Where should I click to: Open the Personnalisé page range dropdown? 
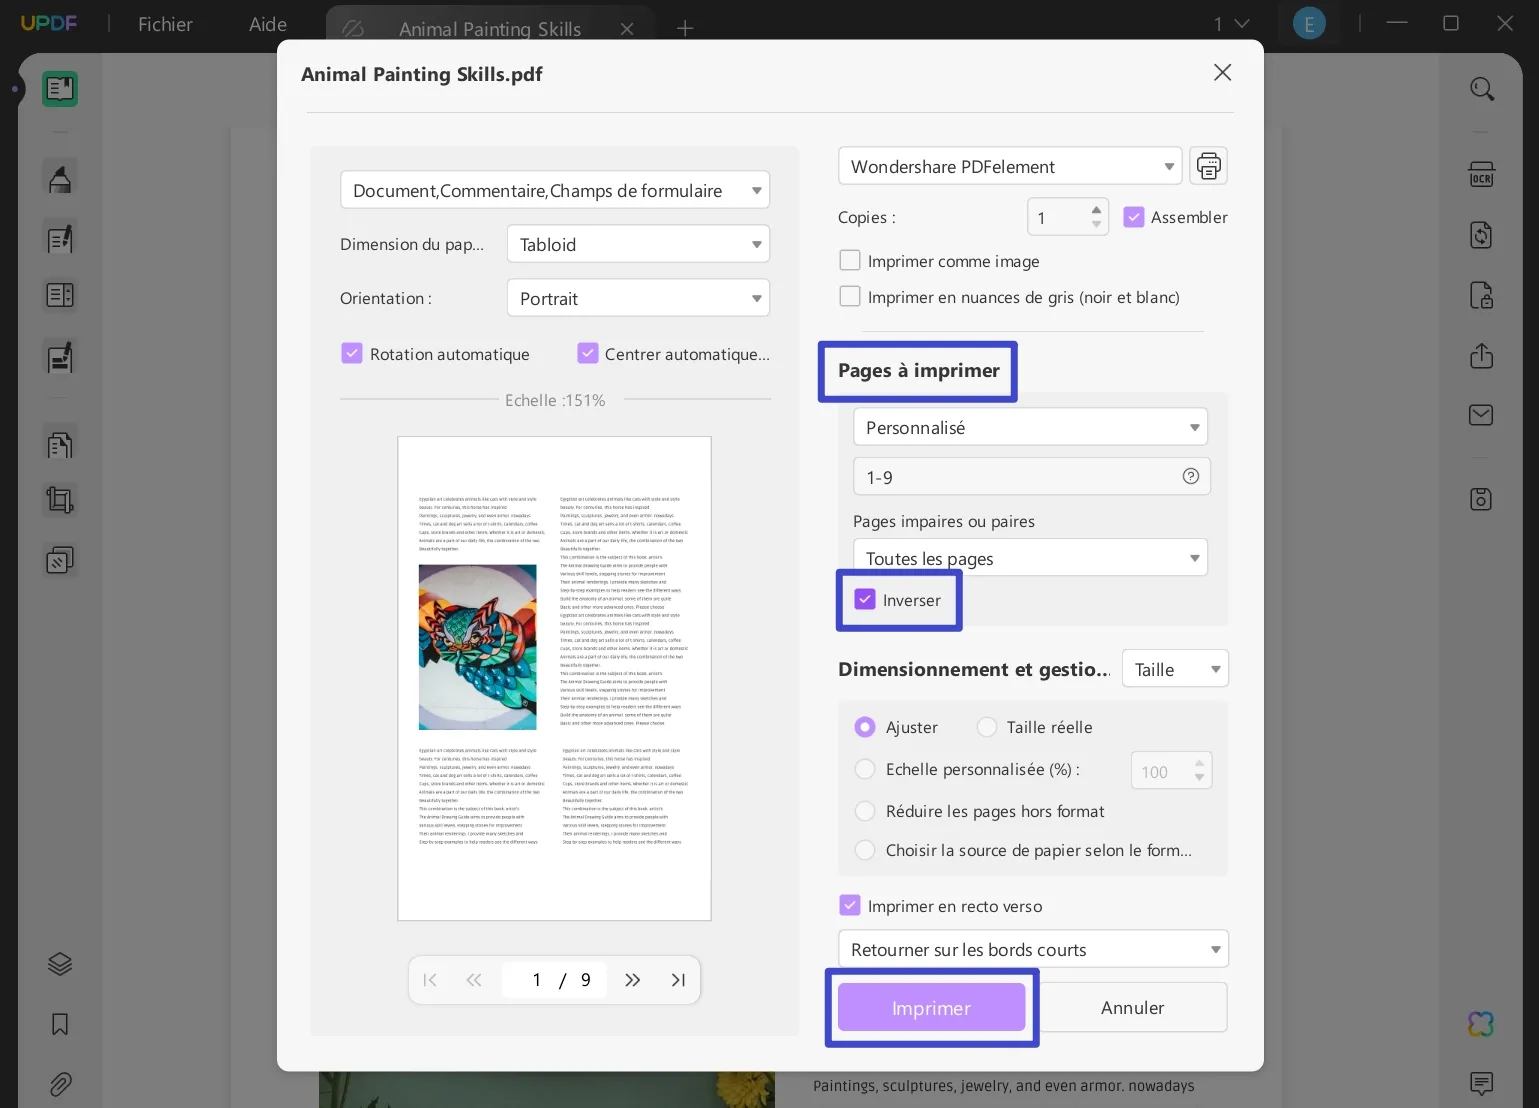pyautogui.click(x=1030, y=427)
